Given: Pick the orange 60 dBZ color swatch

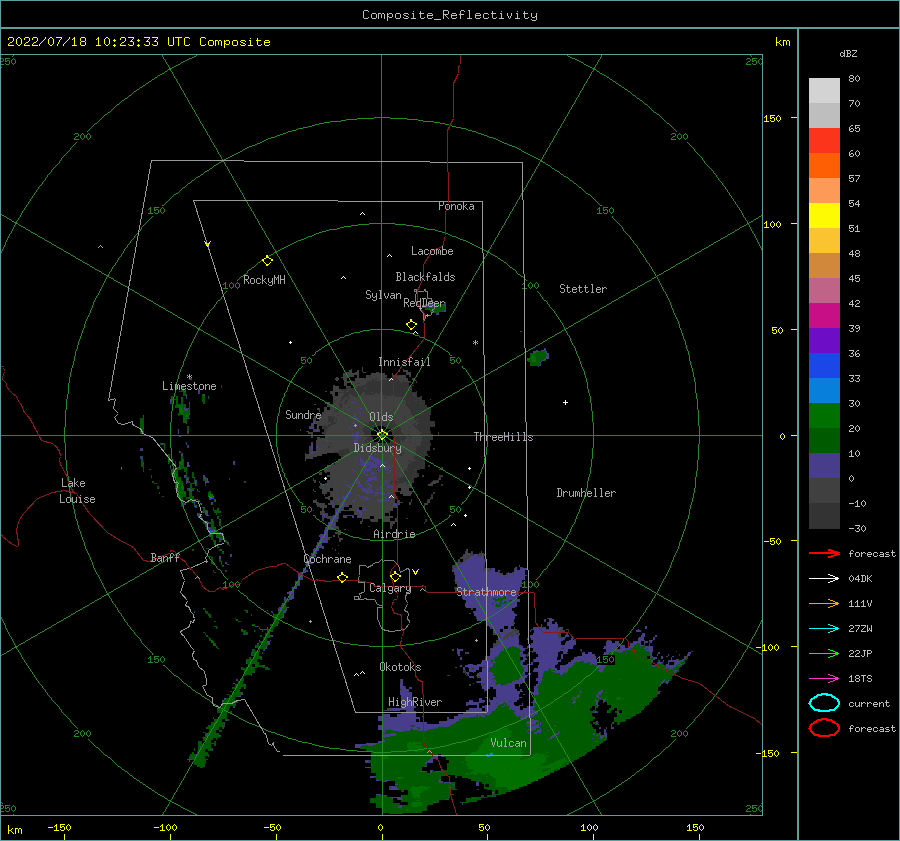Looking at the screenshot, I should click(x=824, y=165).
